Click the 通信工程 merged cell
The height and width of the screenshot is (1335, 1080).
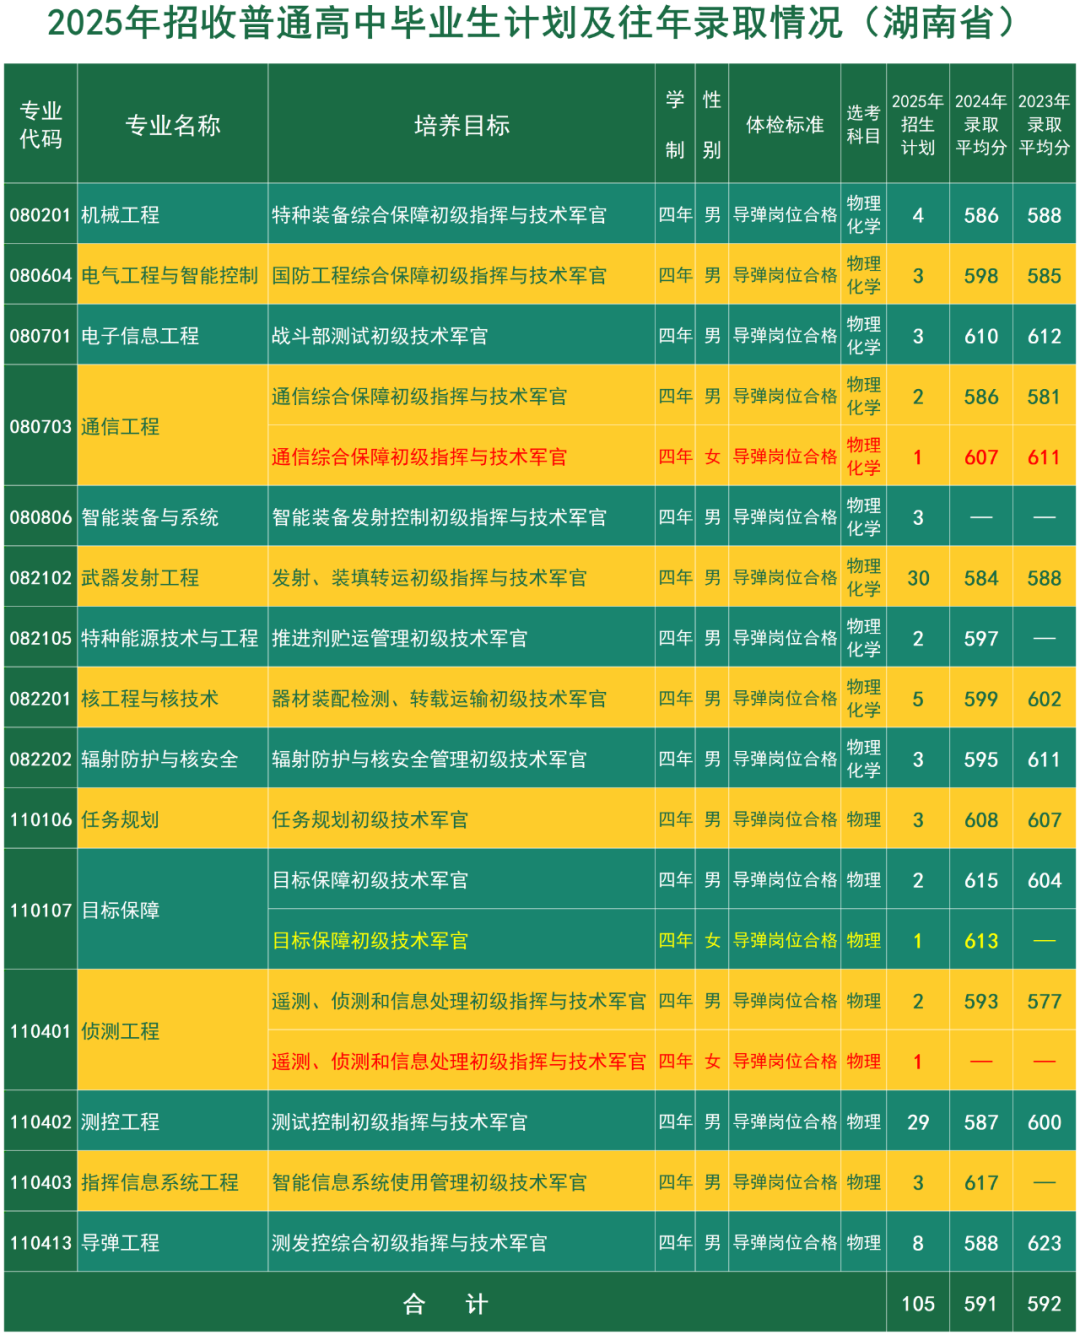(173, 426)
